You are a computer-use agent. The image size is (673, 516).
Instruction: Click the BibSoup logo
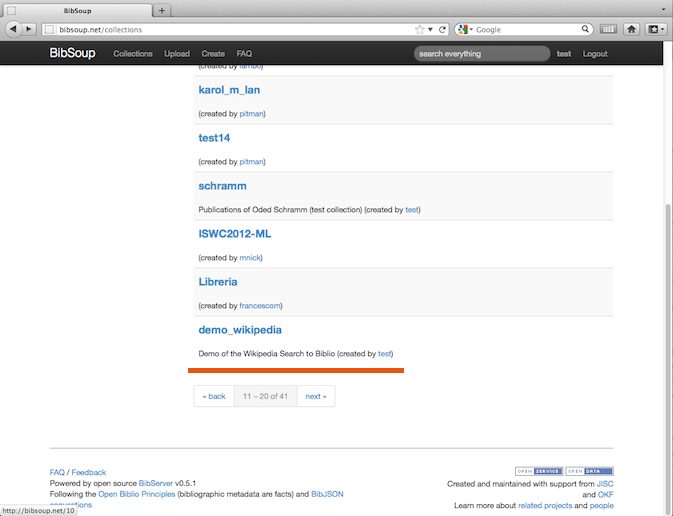point(72,53)
